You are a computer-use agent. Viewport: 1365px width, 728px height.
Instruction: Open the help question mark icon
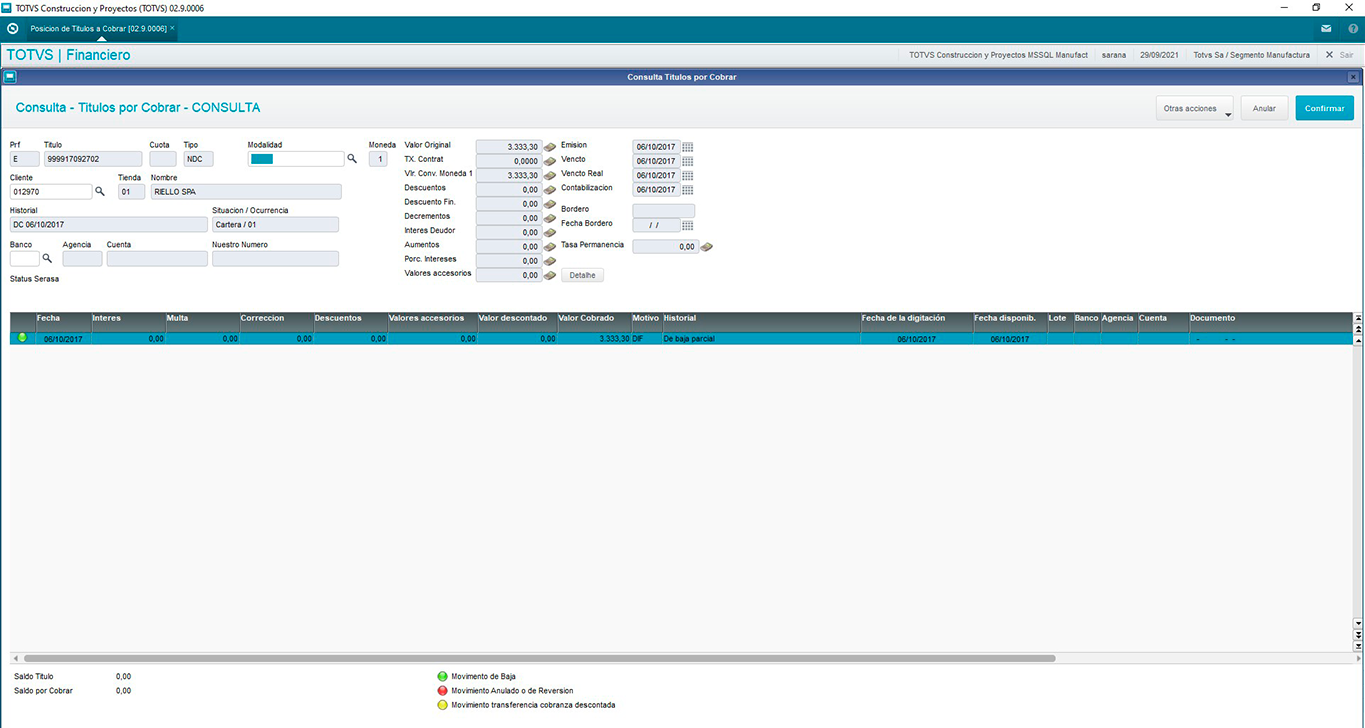click(1352, 28)
